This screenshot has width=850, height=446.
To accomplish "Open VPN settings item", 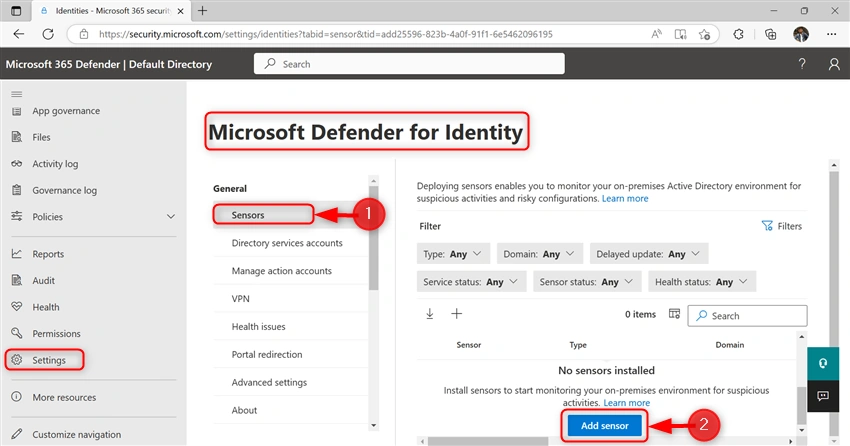I will click(x=241, y=299).
